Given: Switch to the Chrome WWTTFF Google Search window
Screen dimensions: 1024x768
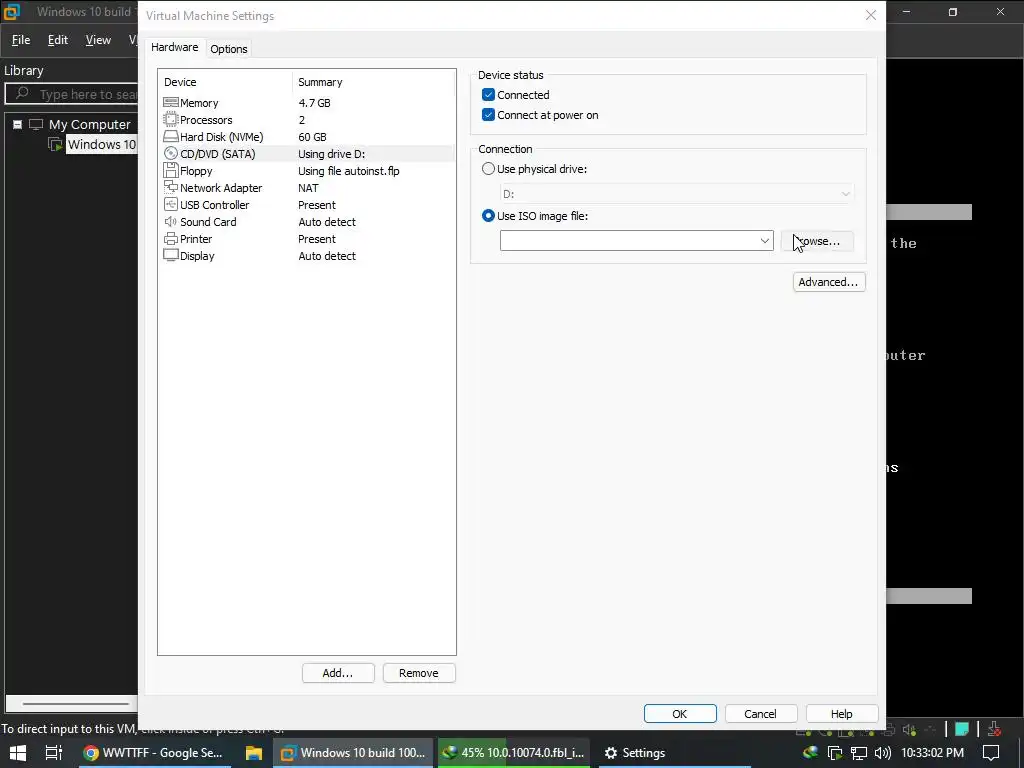Looking at the screenshot, I should click(153, 752).
